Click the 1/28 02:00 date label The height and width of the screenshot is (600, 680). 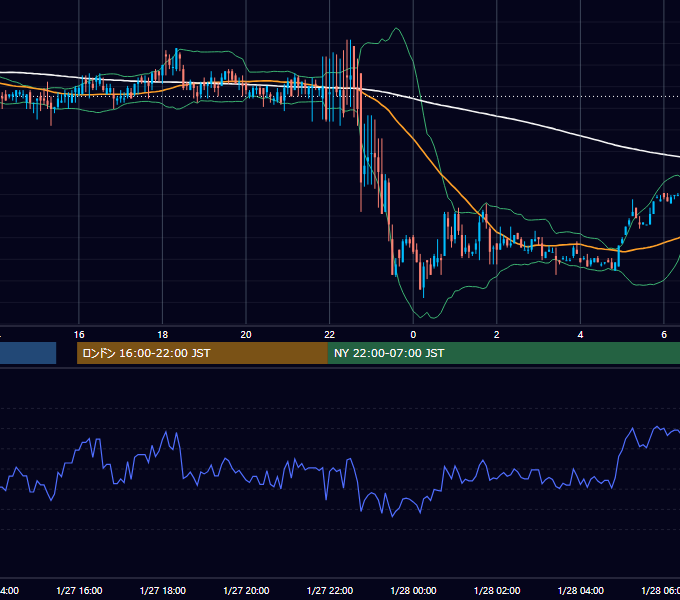click(x=497, y=590)
